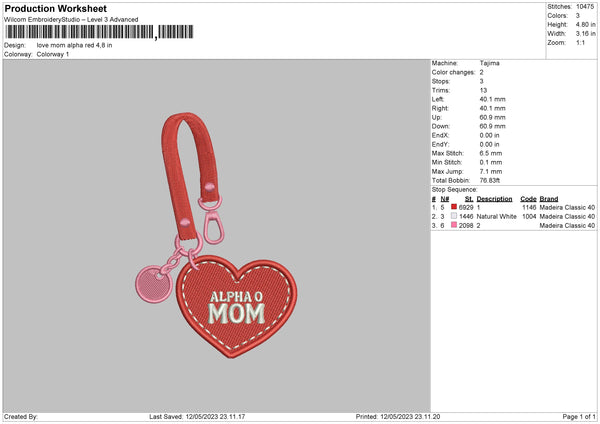The width and height of the screenshot is (600, 424).
Task: Click the 'Max Stitch:' value 6.5 mm
Action: pyautogui.click(x=491, y=153)
